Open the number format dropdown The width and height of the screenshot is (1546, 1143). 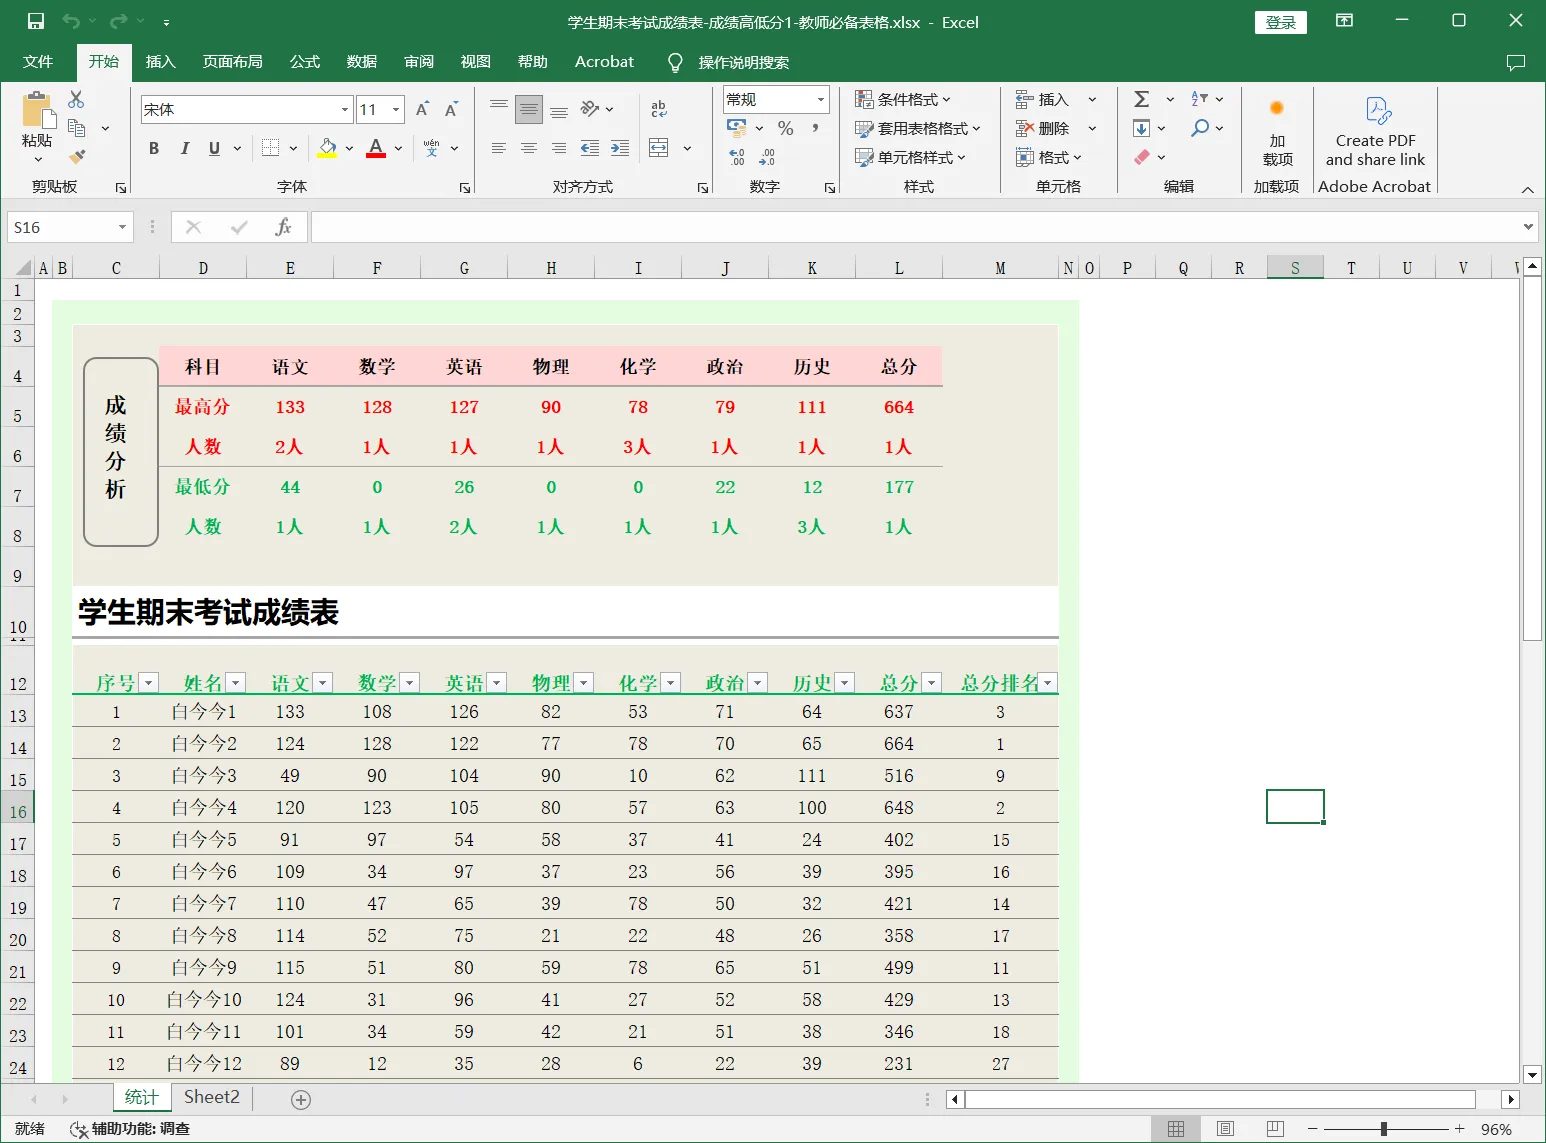pyautogui.click(x=821, y=99)
